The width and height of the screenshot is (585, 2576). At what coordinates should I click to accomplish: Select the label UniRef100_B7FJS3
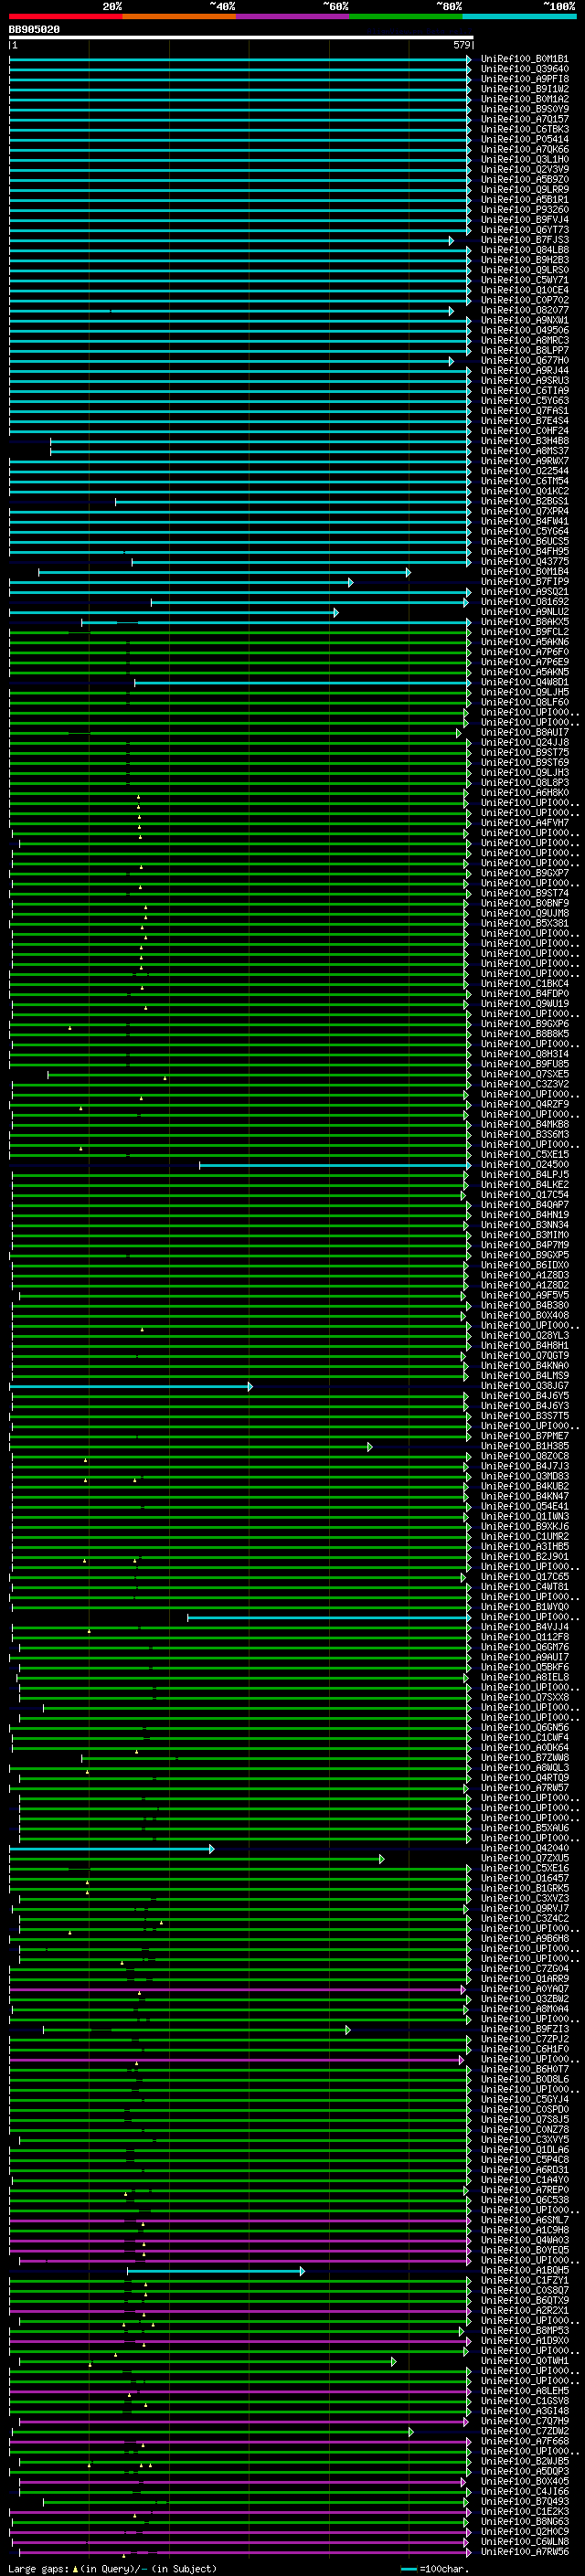[x=525, y=240]
